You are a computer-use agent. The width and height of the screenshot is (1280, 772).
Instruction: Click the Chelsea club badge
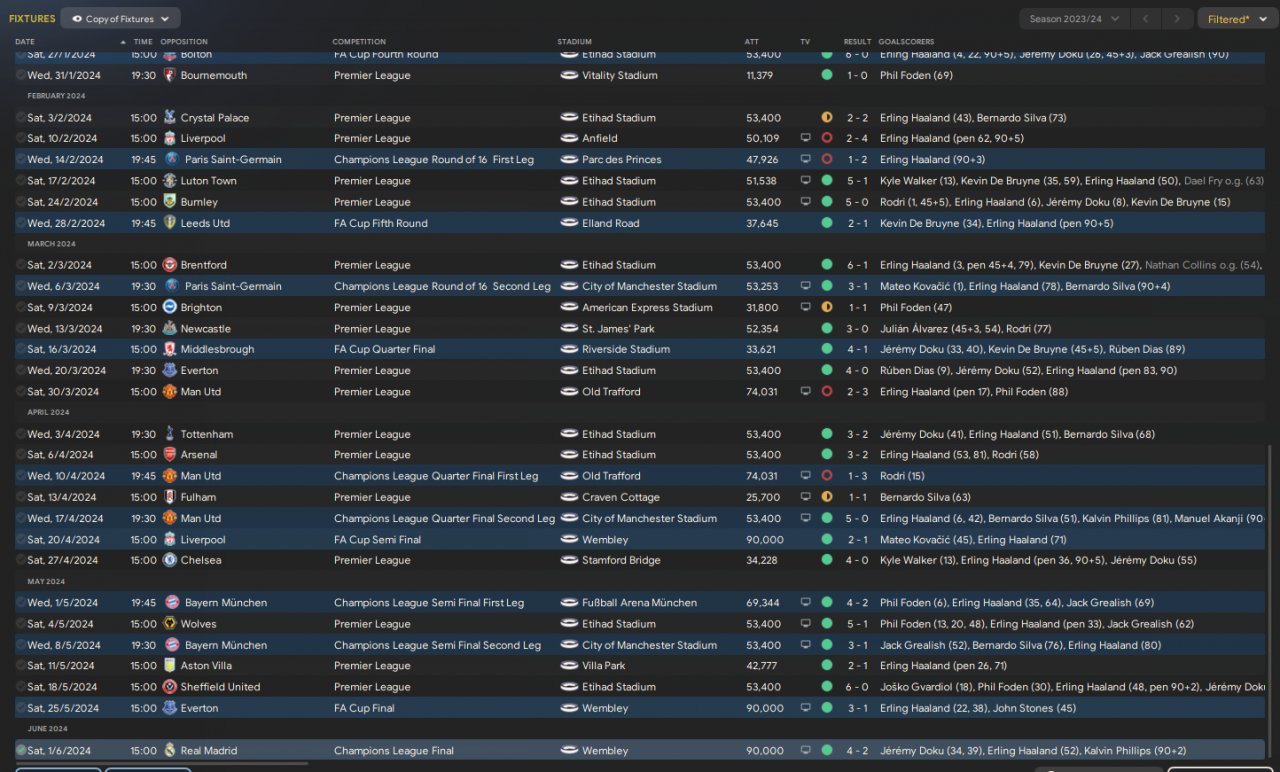pos(169,560)
